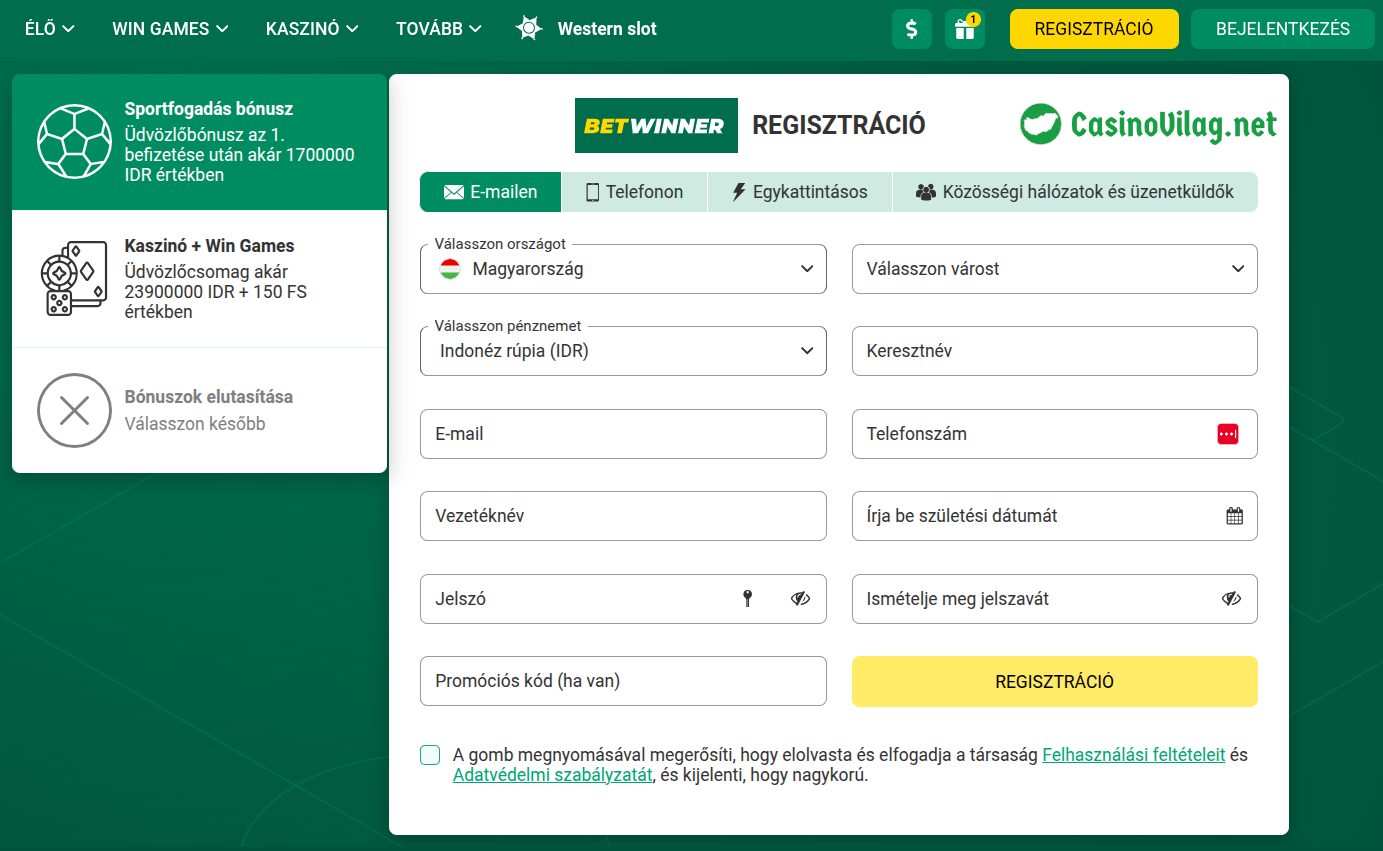Click the soccer ball sports bonus icon
Screen dimensions: 1383x851
(x=75, y=142)
